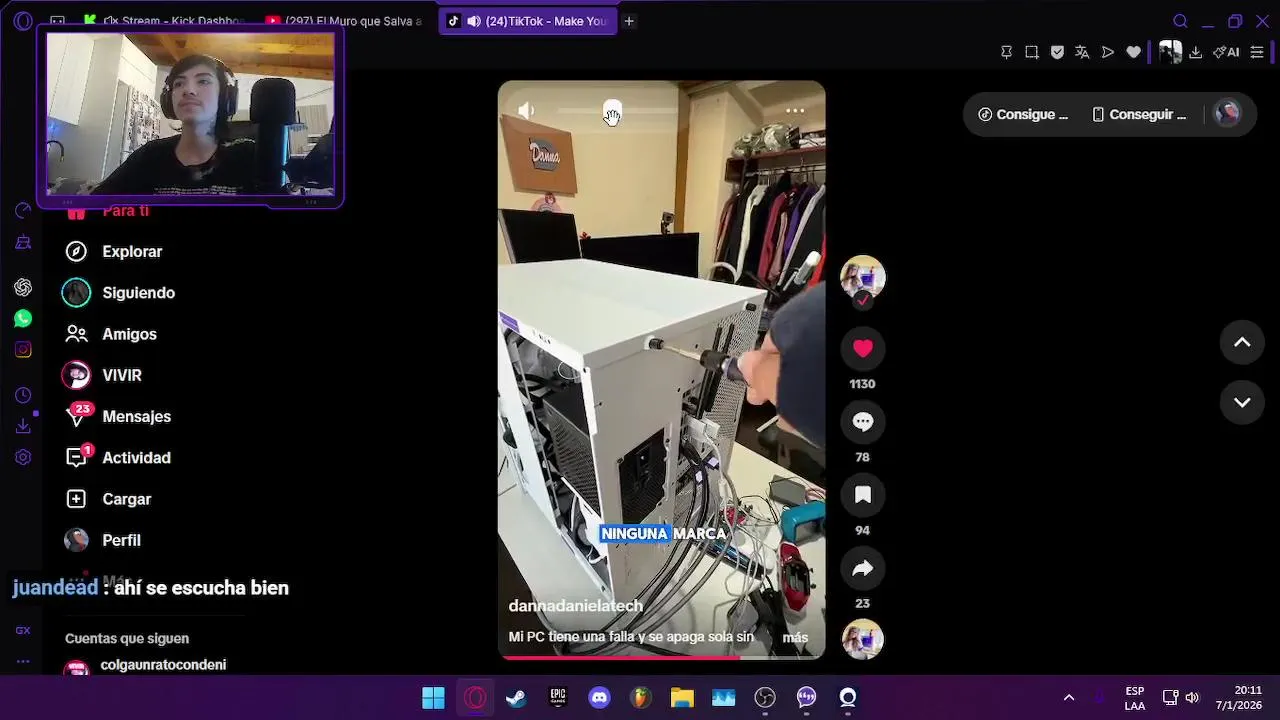This screenshot has height=720, width=1280.
Task: Mute the video with the speaker icon
Action: click(x=526, y=111)
